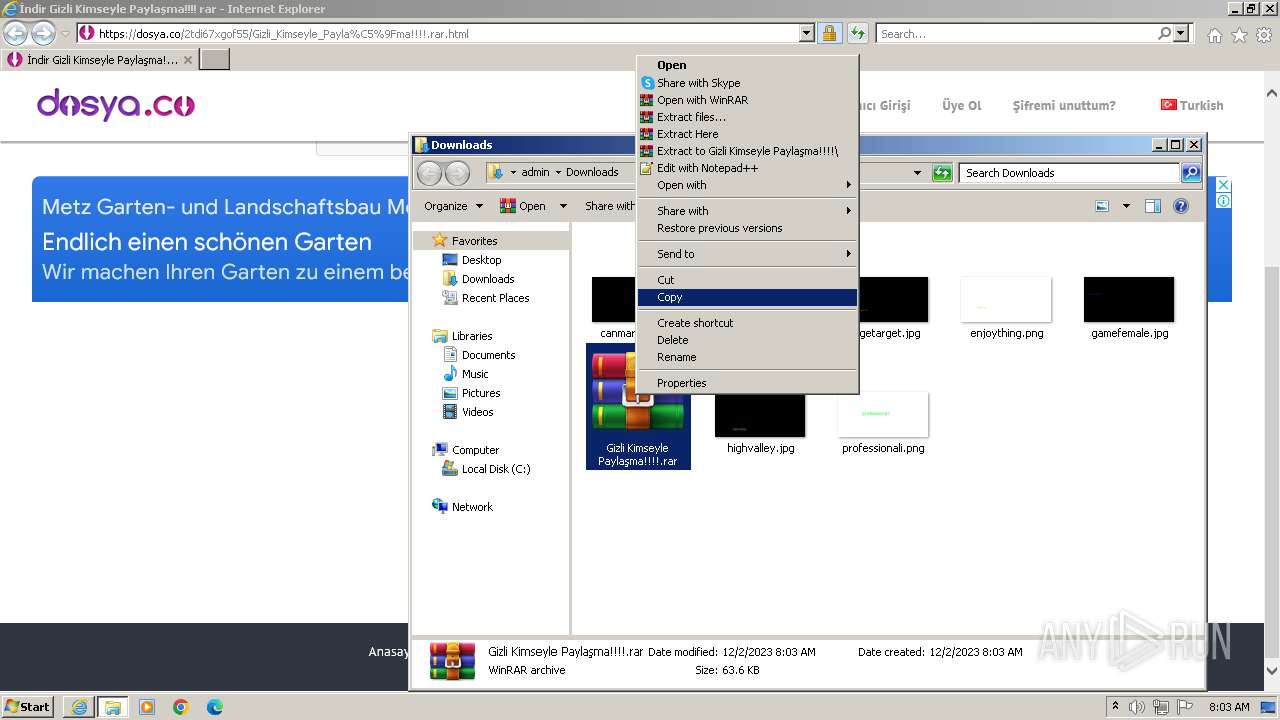Open Explorer Help icon
The height and width of the screenshot is (720, 1280).
(x=1181, y=206)
